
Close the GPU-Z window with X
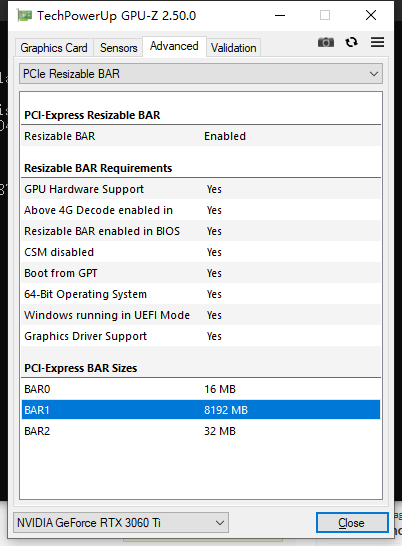371,15
